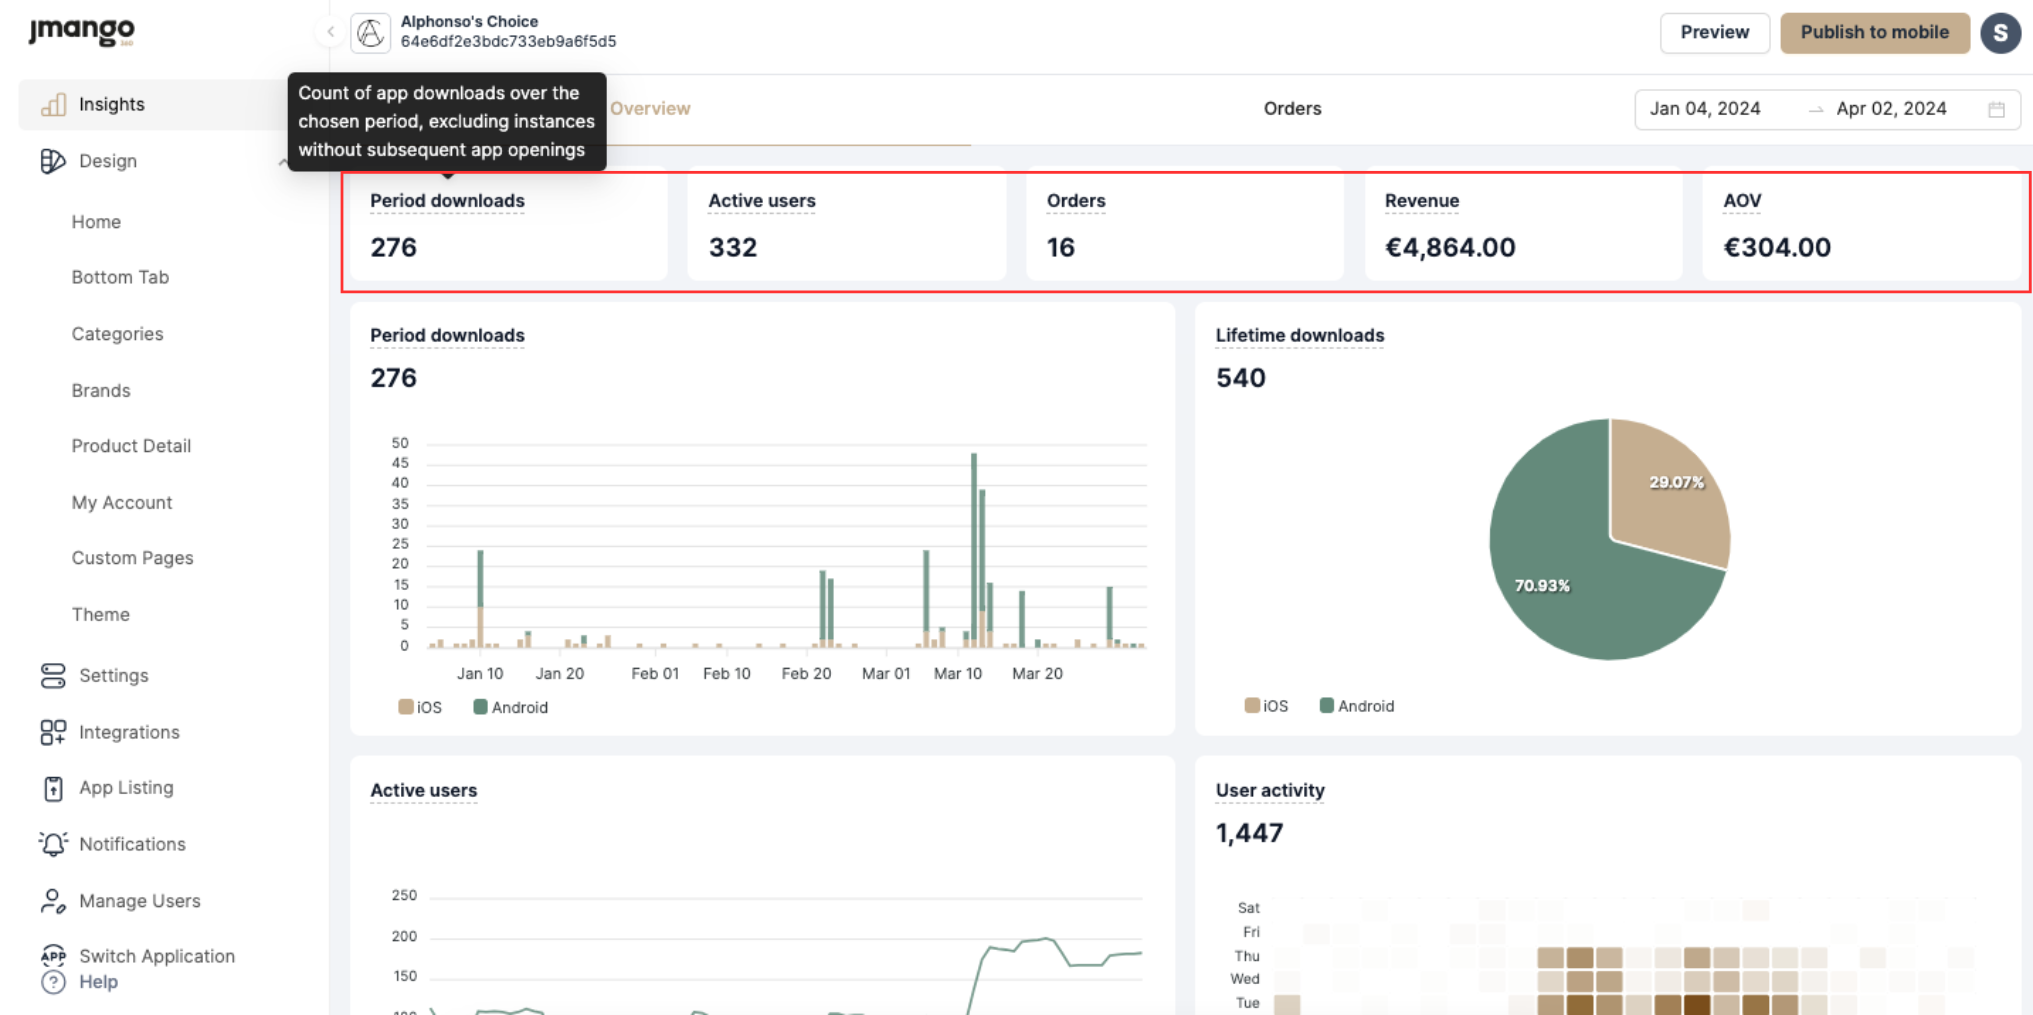The width and height of the screenshot is (2033, 1015).
Task: Collapse the Design menu section
Action: [283, 162]
